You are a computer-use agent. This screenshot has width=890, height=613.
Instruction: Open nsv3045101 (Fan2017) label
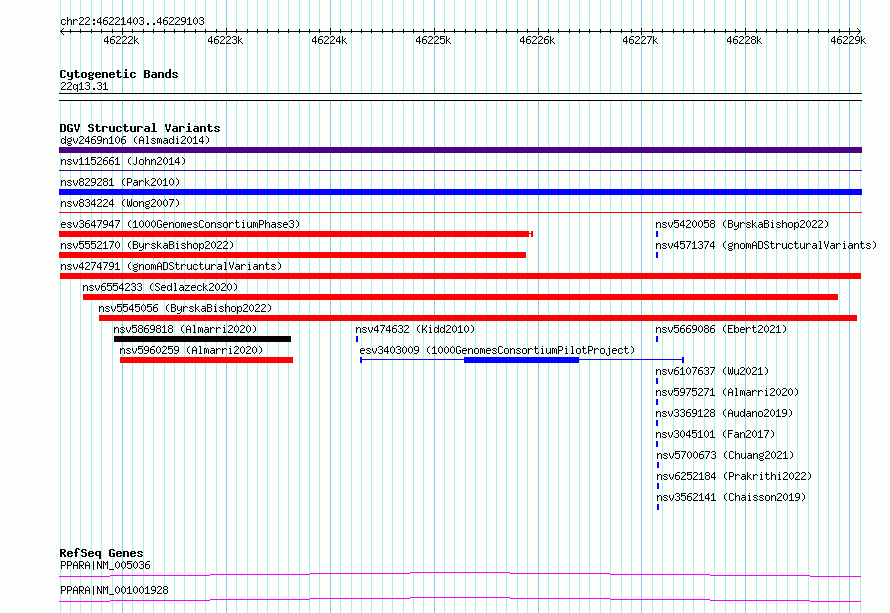coord(715,434)
